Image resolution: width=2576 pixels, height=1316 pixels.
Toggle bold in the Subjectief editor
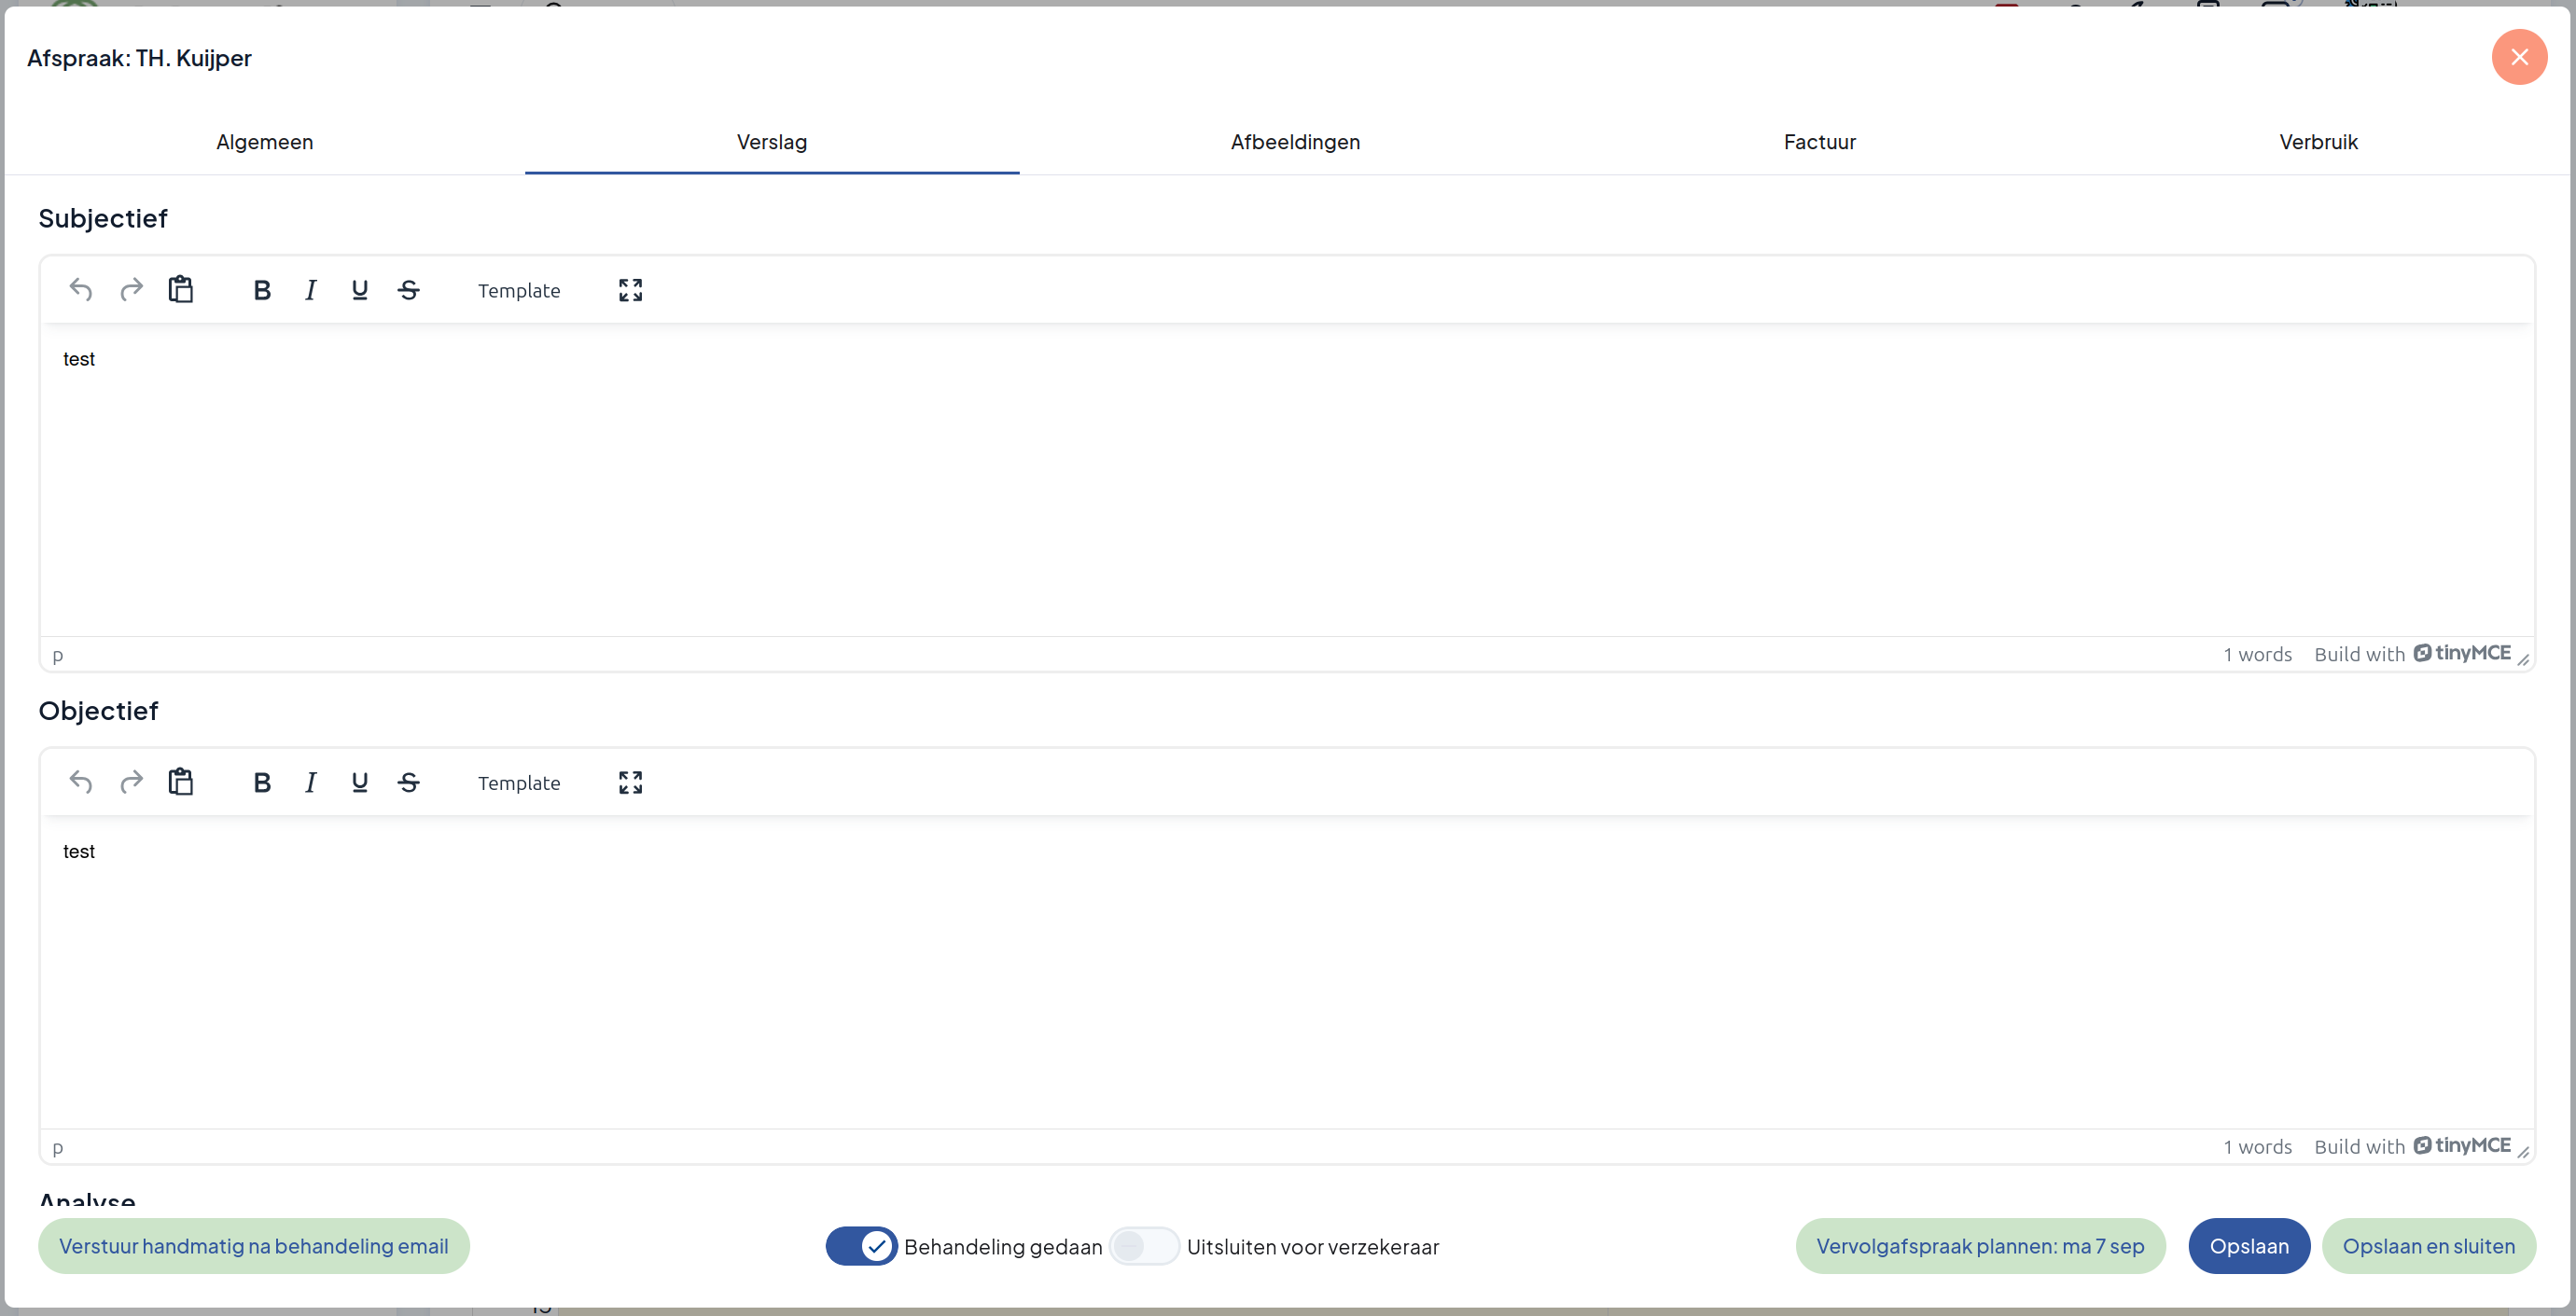coord(262,290)
